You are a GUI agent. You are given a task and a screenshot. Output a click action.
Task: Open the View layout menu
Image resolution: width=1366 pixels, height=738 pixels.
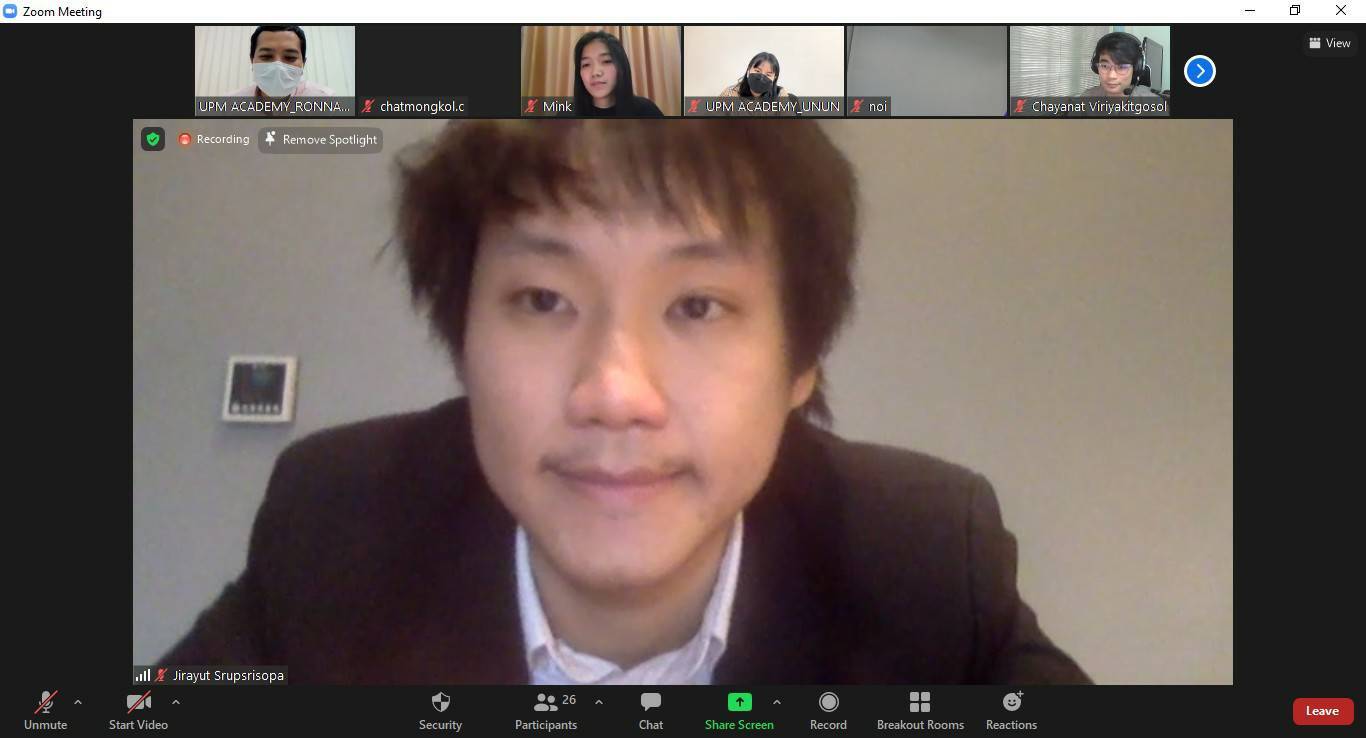(x=1330, y=43)
